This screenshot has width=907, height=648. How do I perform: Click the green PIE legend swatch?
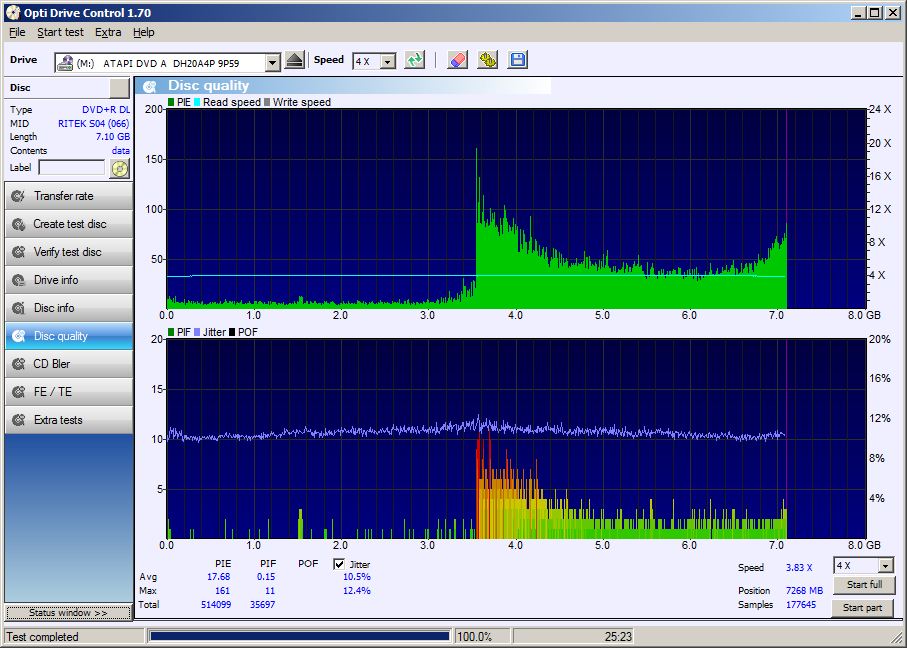pyautogui.click(x=171, y=102)
